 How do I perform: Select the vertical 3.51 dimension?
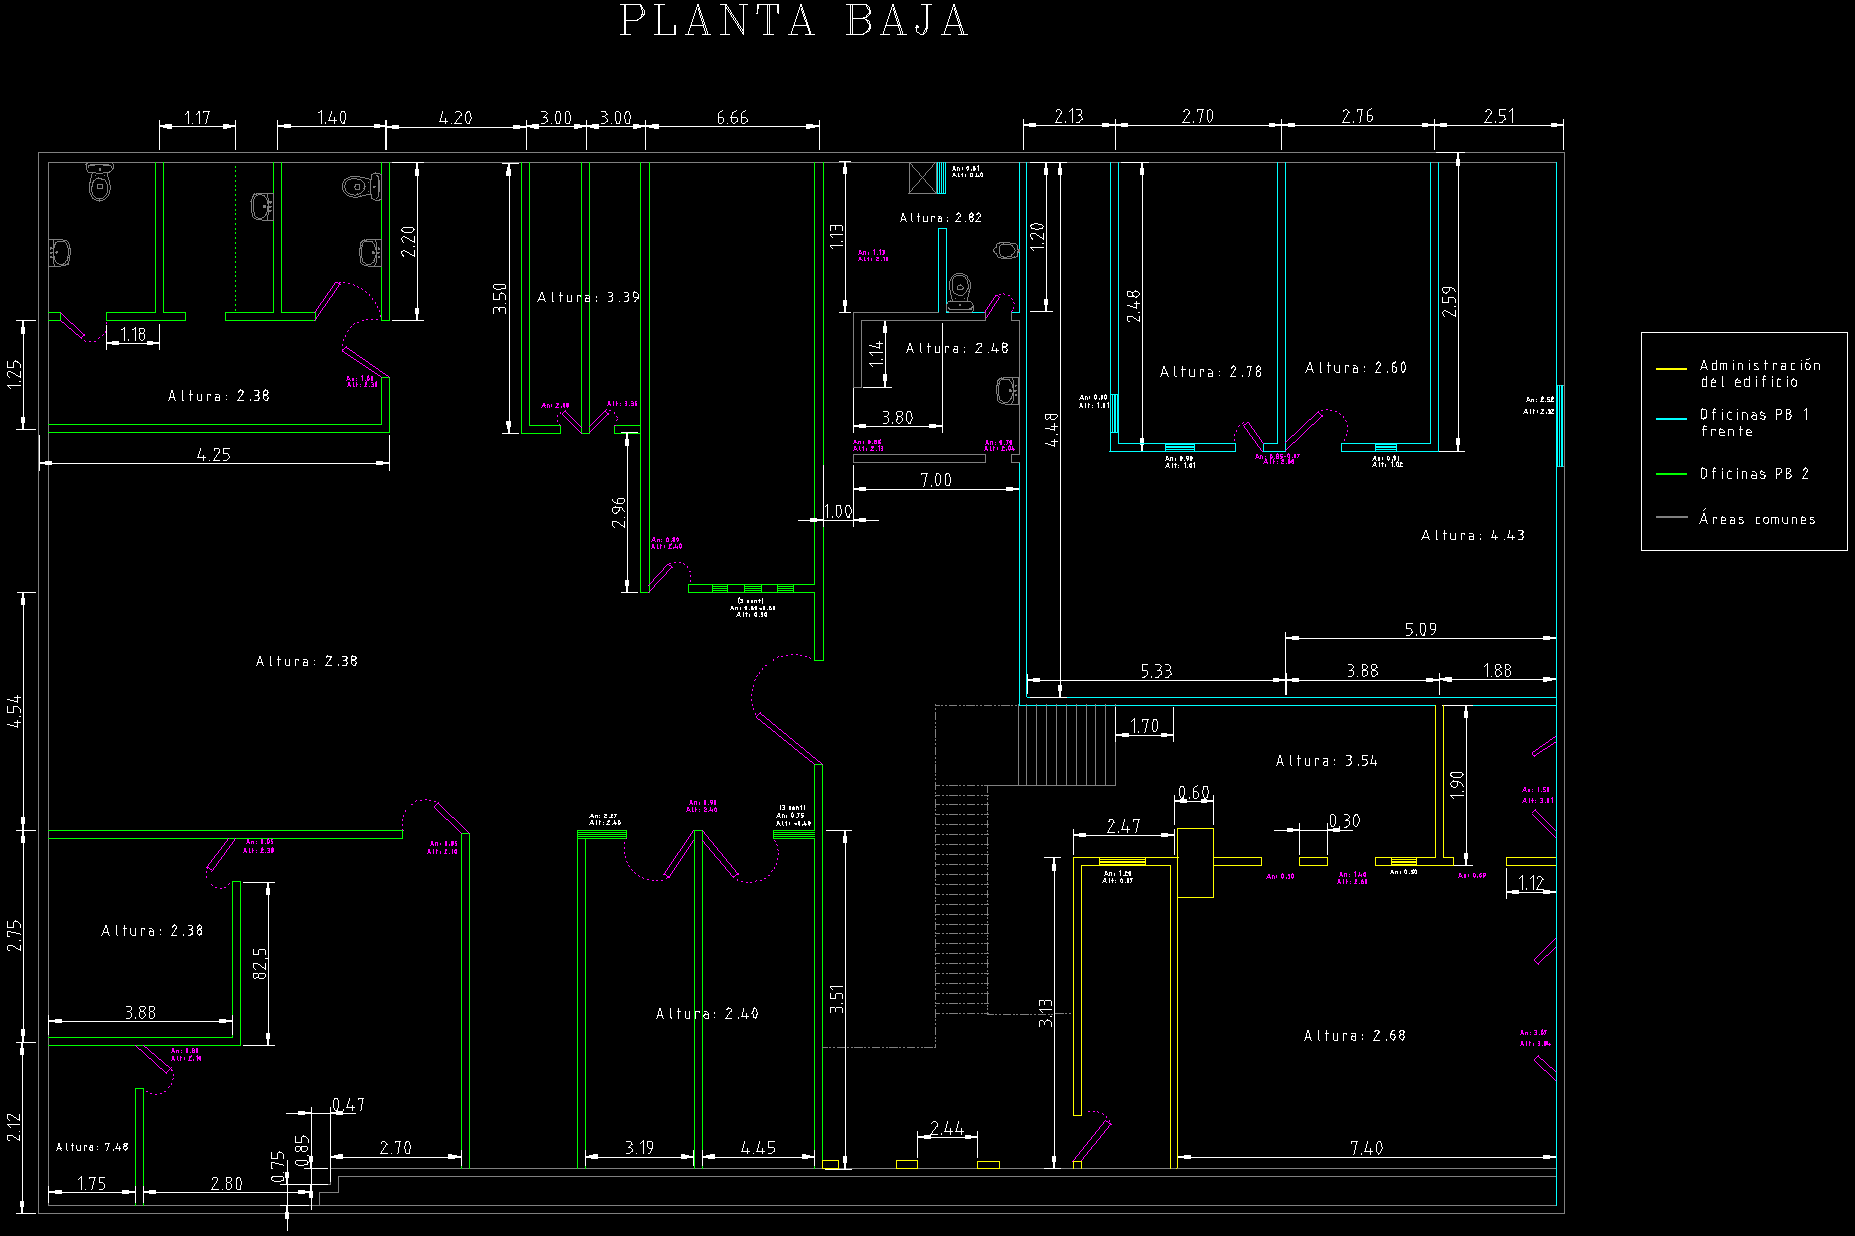coord(837,999)
